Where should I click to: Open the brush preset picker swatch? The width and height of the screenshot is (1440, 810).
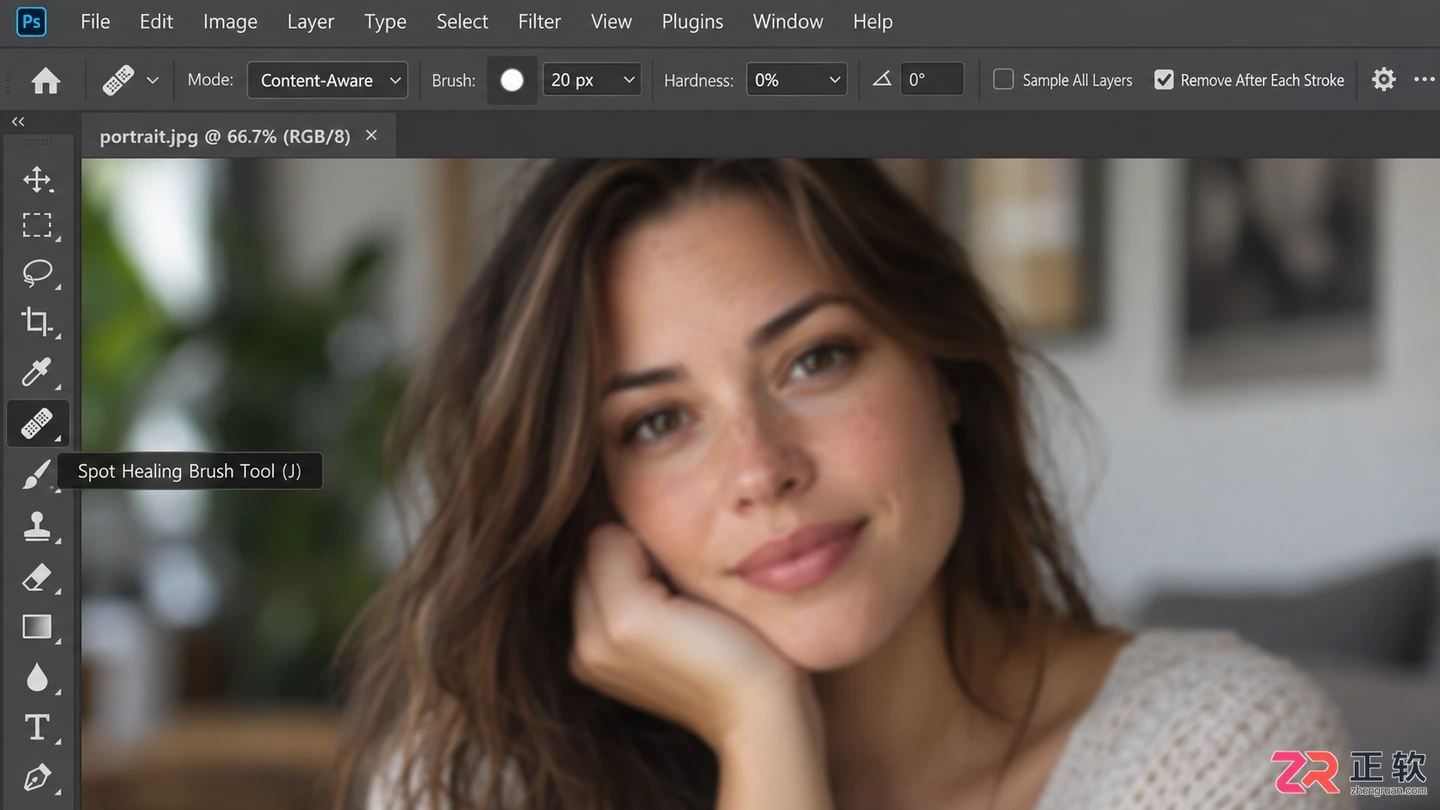512,80
